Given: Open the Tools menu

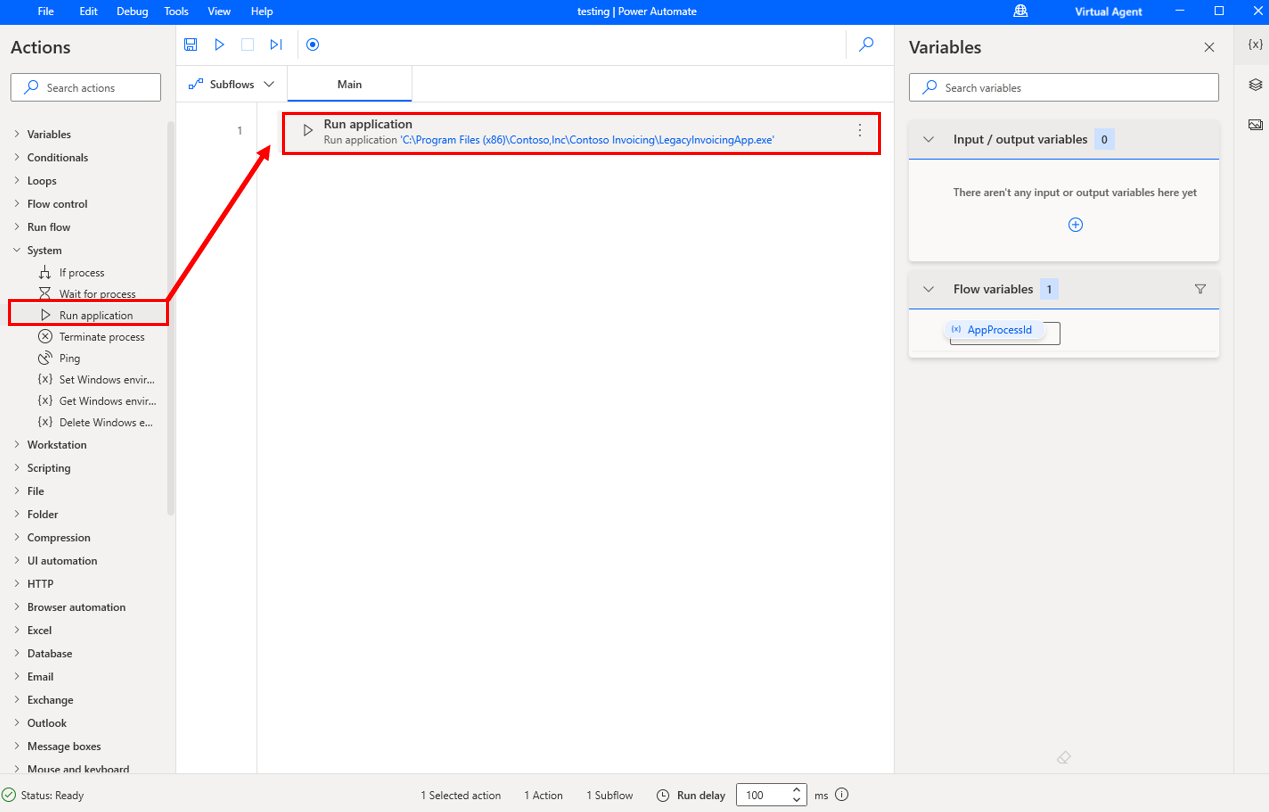Looking at the screenshot, I should [x=176, y=11].
